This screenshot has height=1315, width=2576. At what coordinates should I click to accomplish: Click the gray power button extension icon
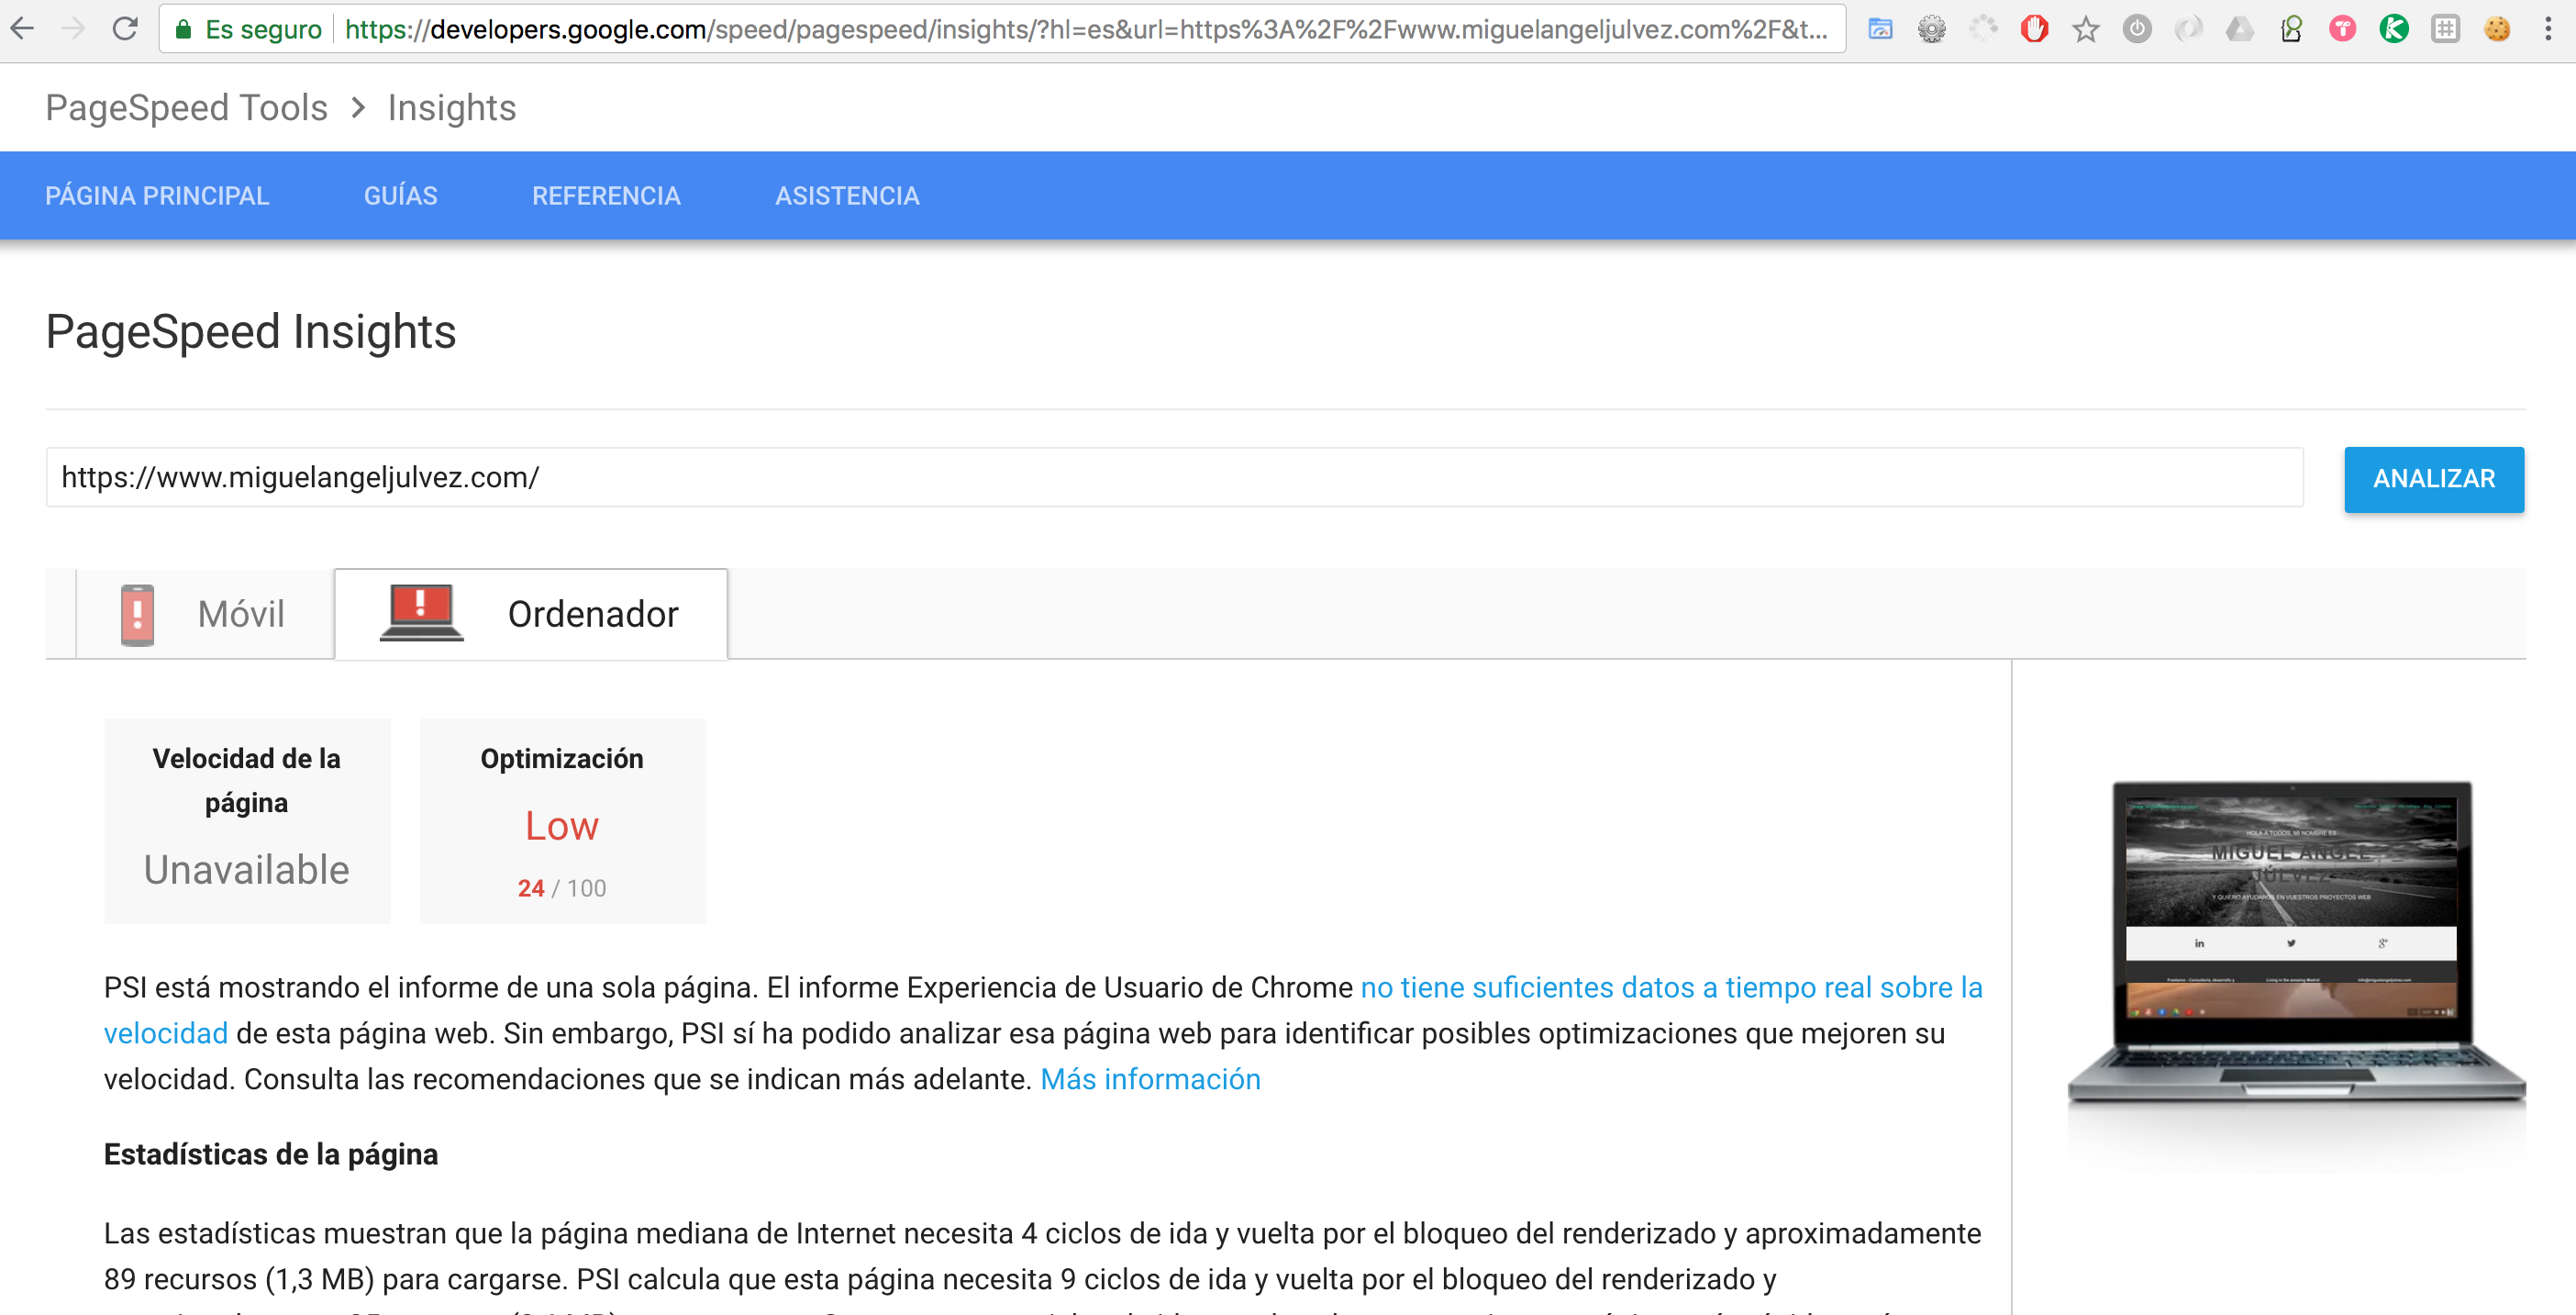coord(2137,29)
